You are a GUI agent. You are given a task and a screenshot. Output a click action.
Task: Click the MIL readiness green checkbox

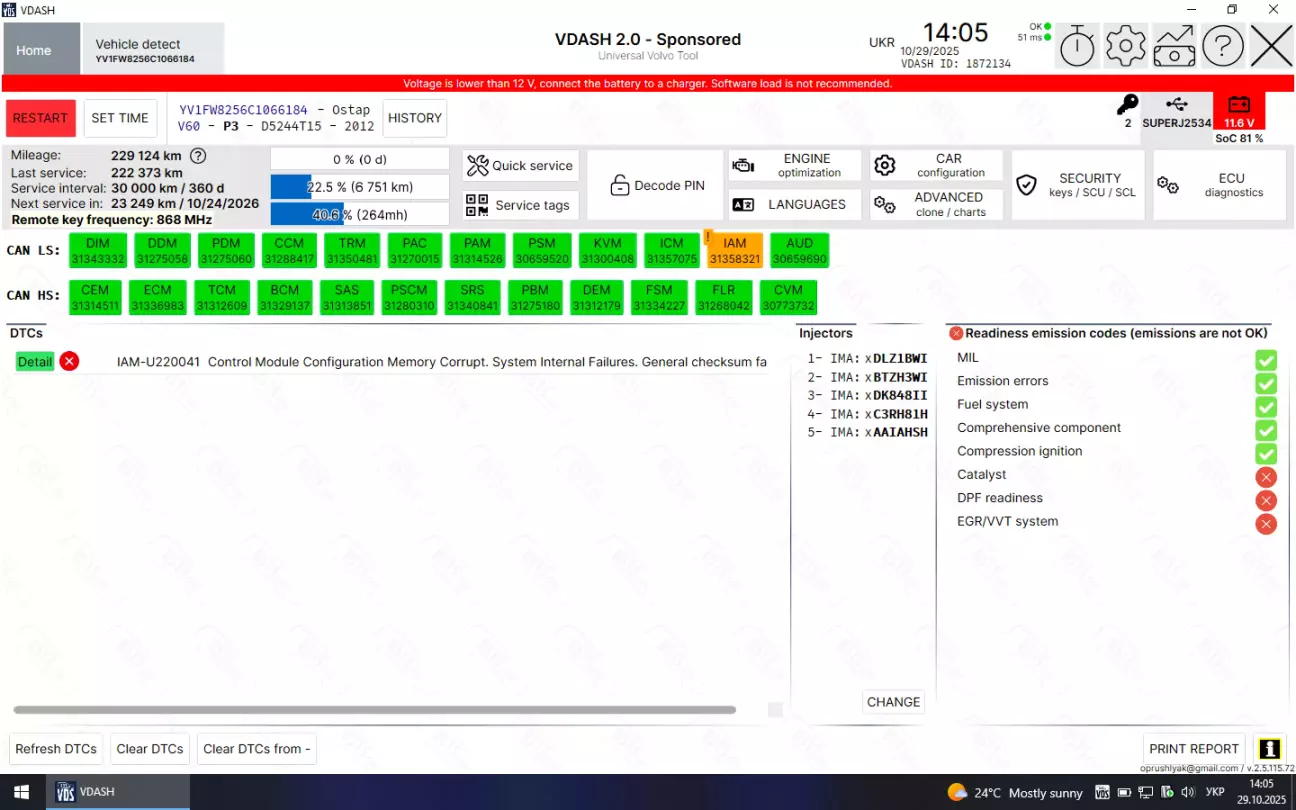click(x=1266, y=359)
